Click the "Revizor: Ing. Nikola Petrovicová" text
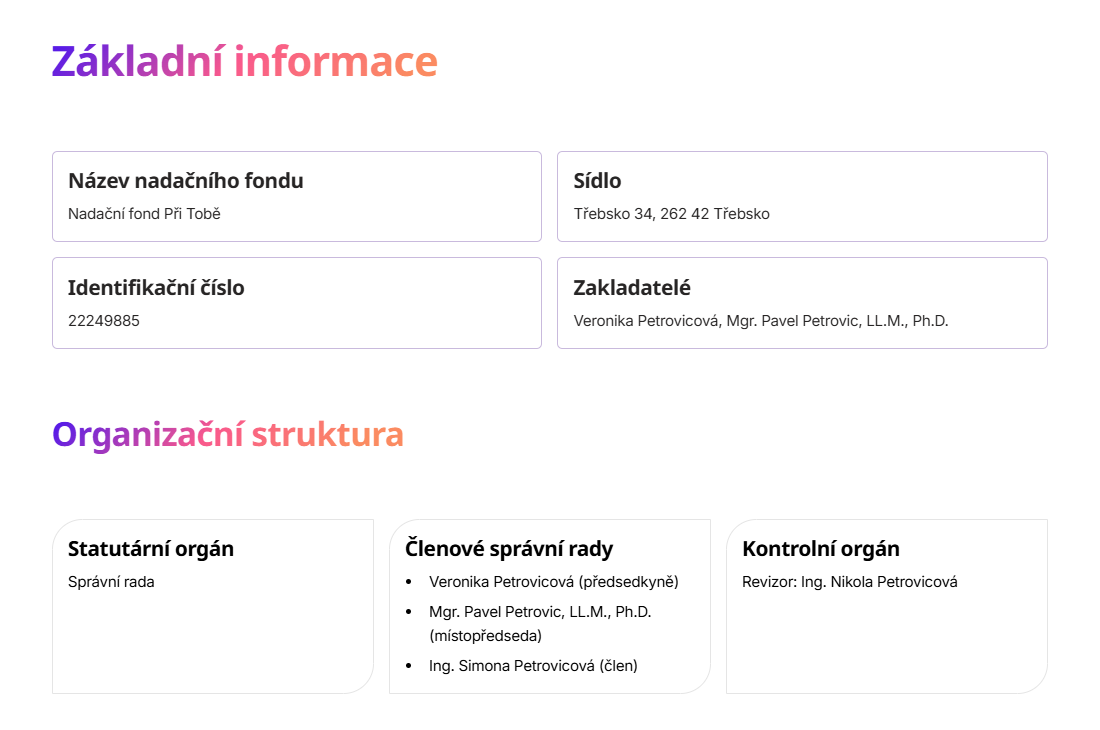Screen dimensions: 1100x730 [849, 582]
